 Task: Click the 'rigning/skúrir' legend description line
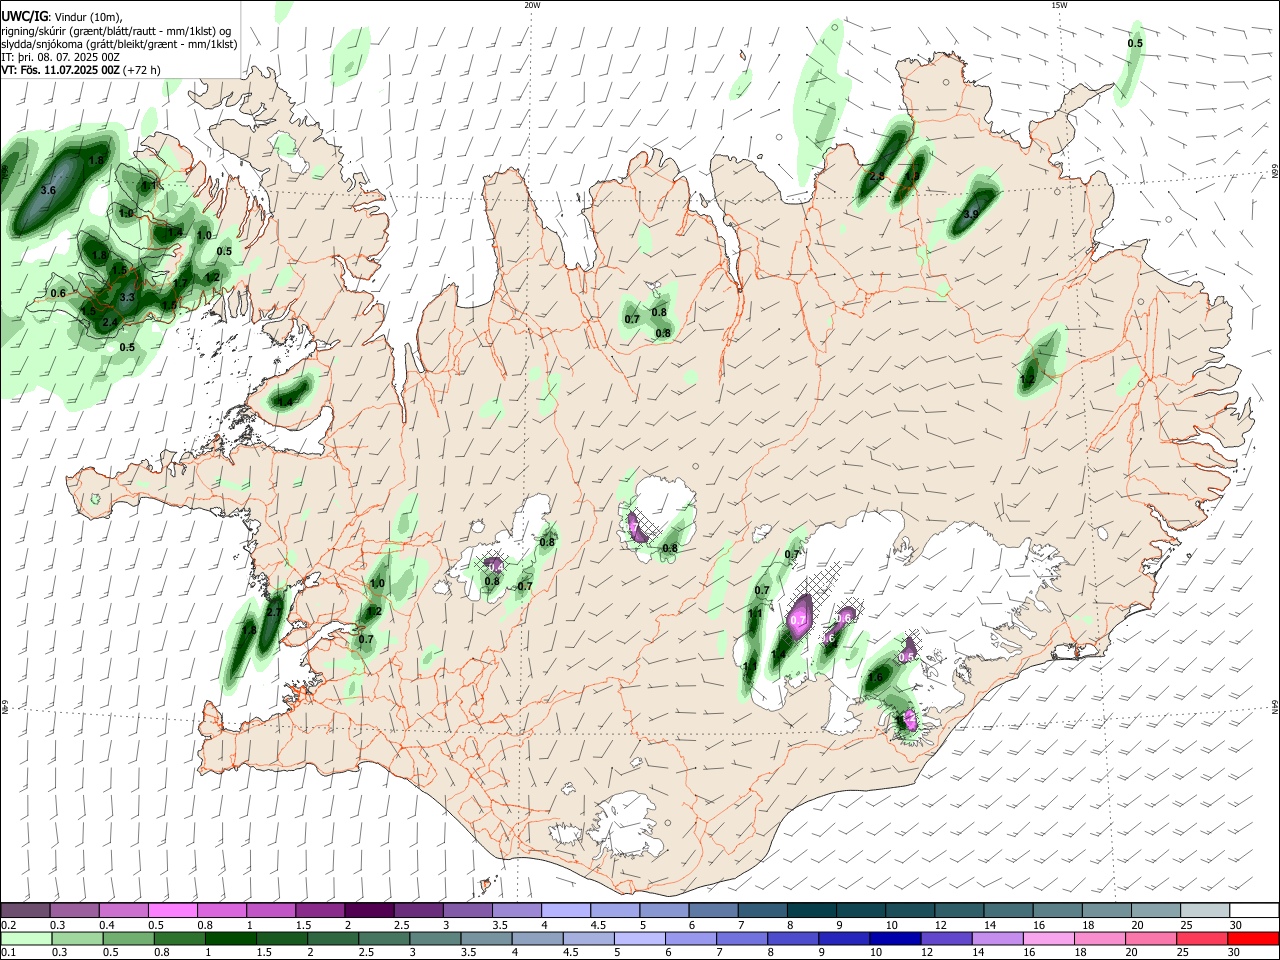pyautogui.click(x=116, y=30)
